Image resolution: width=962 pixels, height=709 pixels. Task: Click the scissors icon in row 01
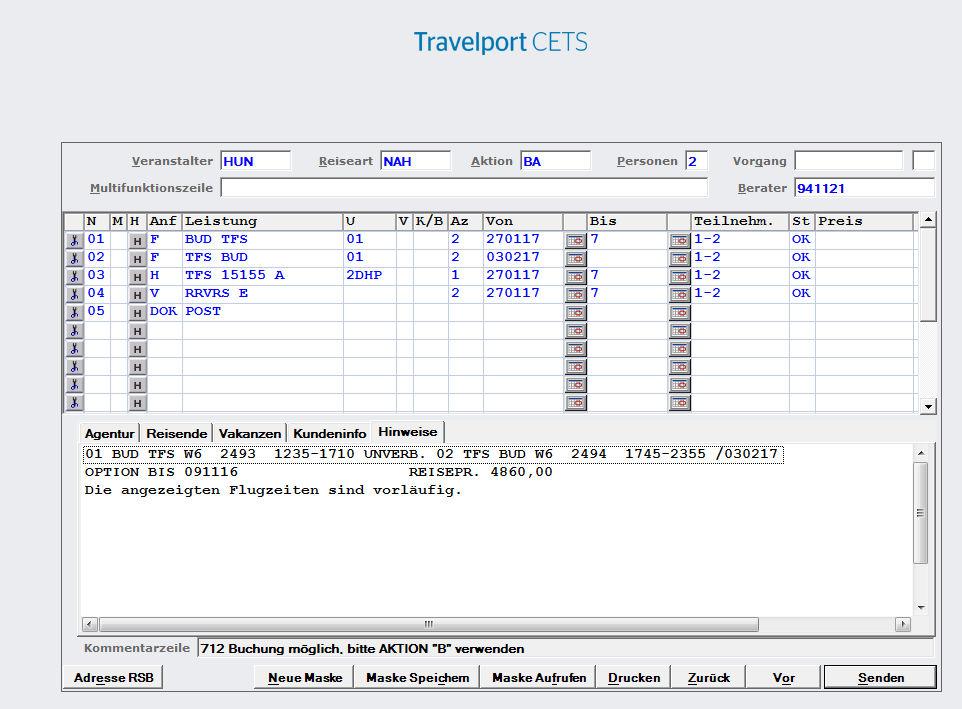(x=74, y=240)
